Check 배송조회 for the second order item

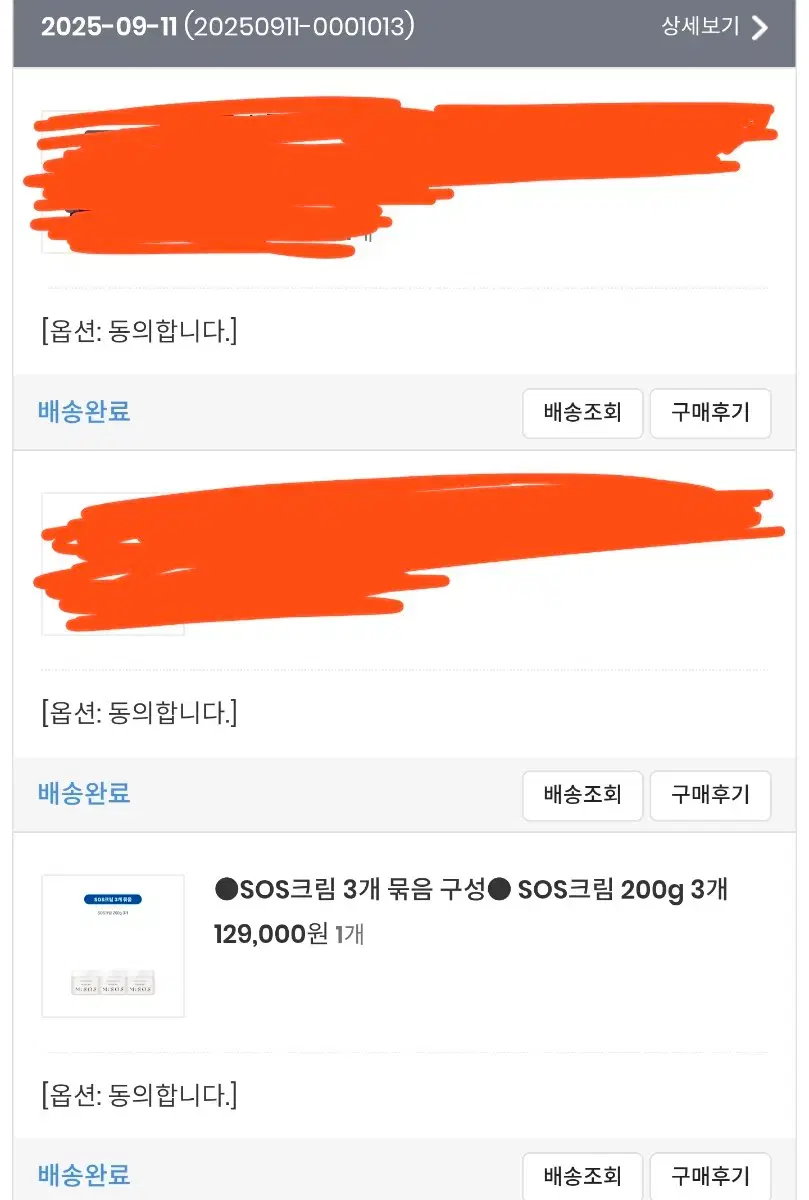[x=582, y=795]
